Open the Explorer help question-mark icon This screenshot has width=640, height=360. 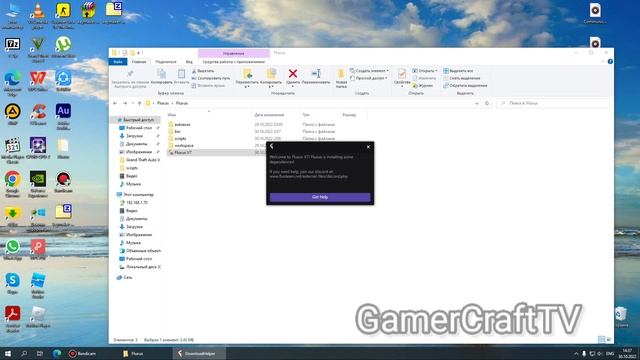coord(610,62)
